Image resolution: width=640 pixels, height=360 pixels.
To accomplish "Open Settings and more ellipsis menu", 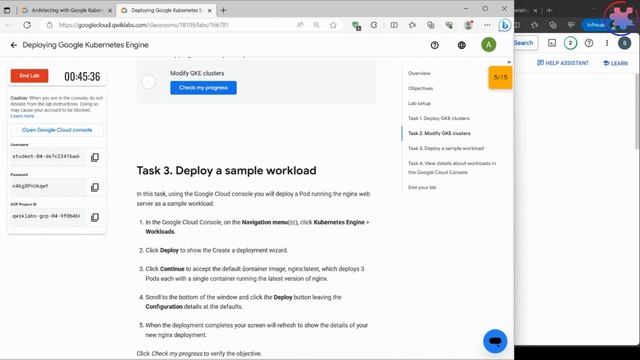I will click(487, 25).
